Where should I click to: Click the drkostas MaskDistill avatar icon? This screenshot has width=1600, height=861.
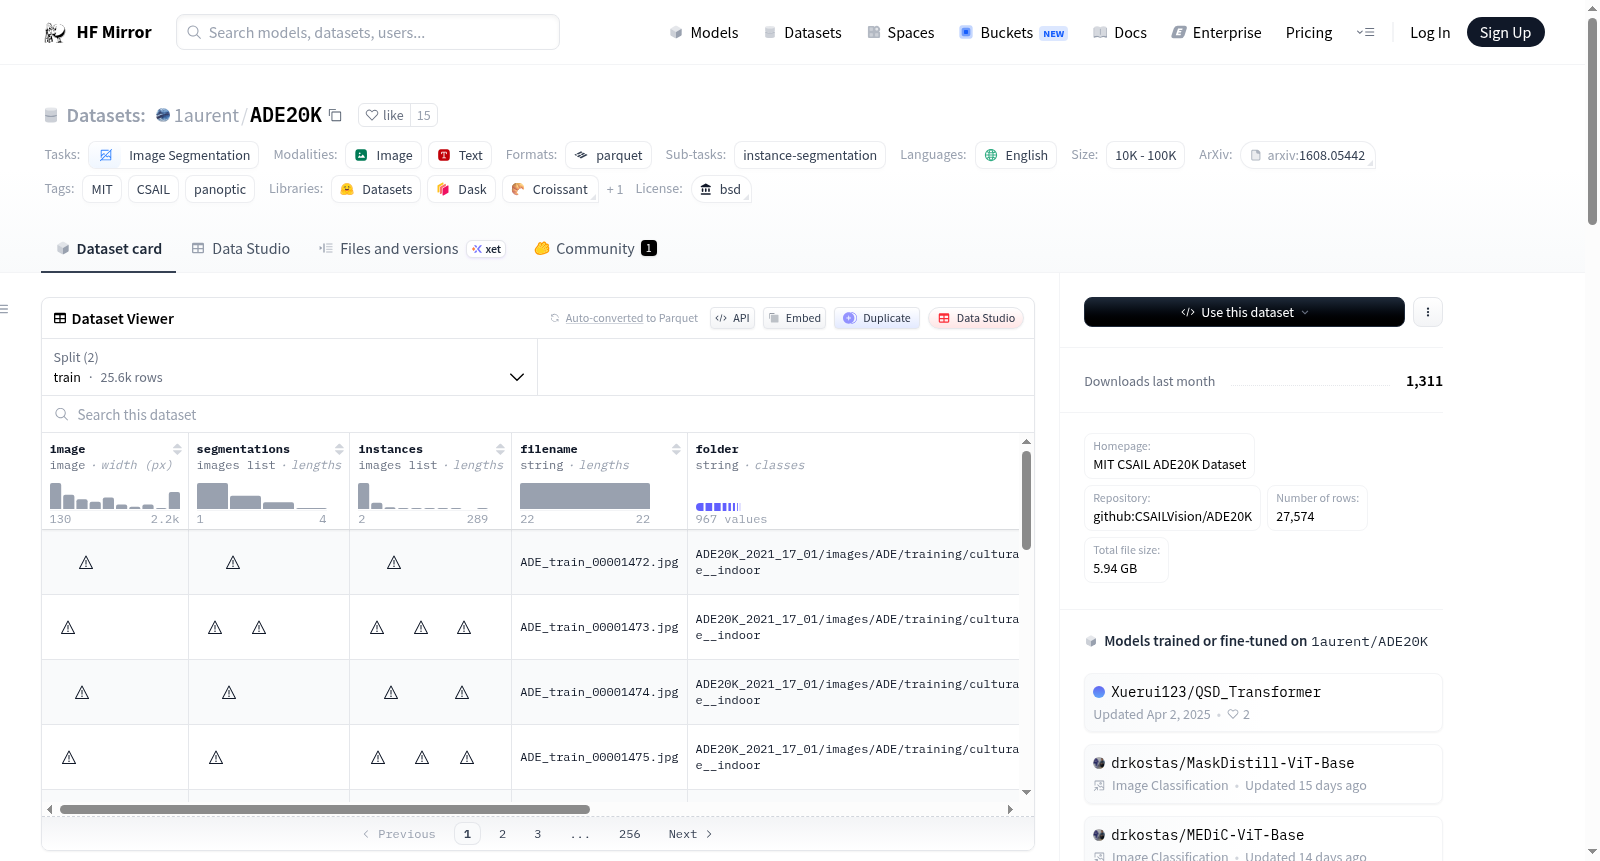(1099, 763)
